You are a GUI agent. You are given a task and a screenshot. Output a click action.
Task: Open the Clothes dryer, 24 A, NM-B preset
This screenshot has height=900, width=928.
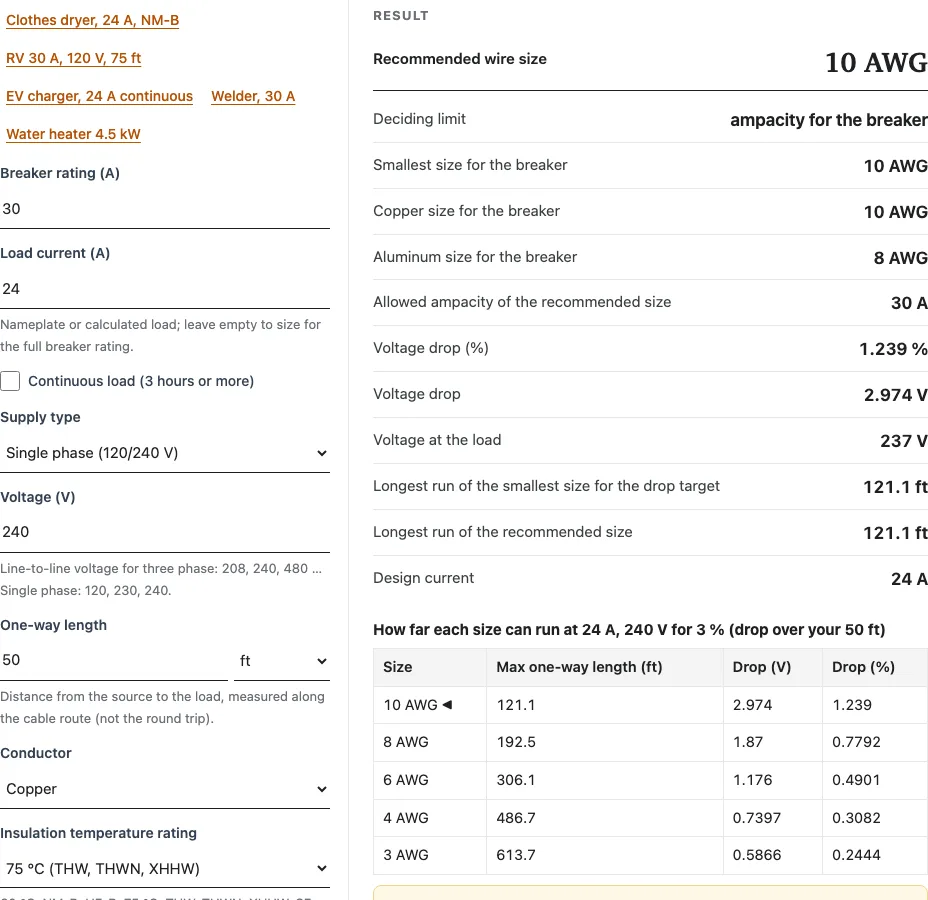(92, 20)
